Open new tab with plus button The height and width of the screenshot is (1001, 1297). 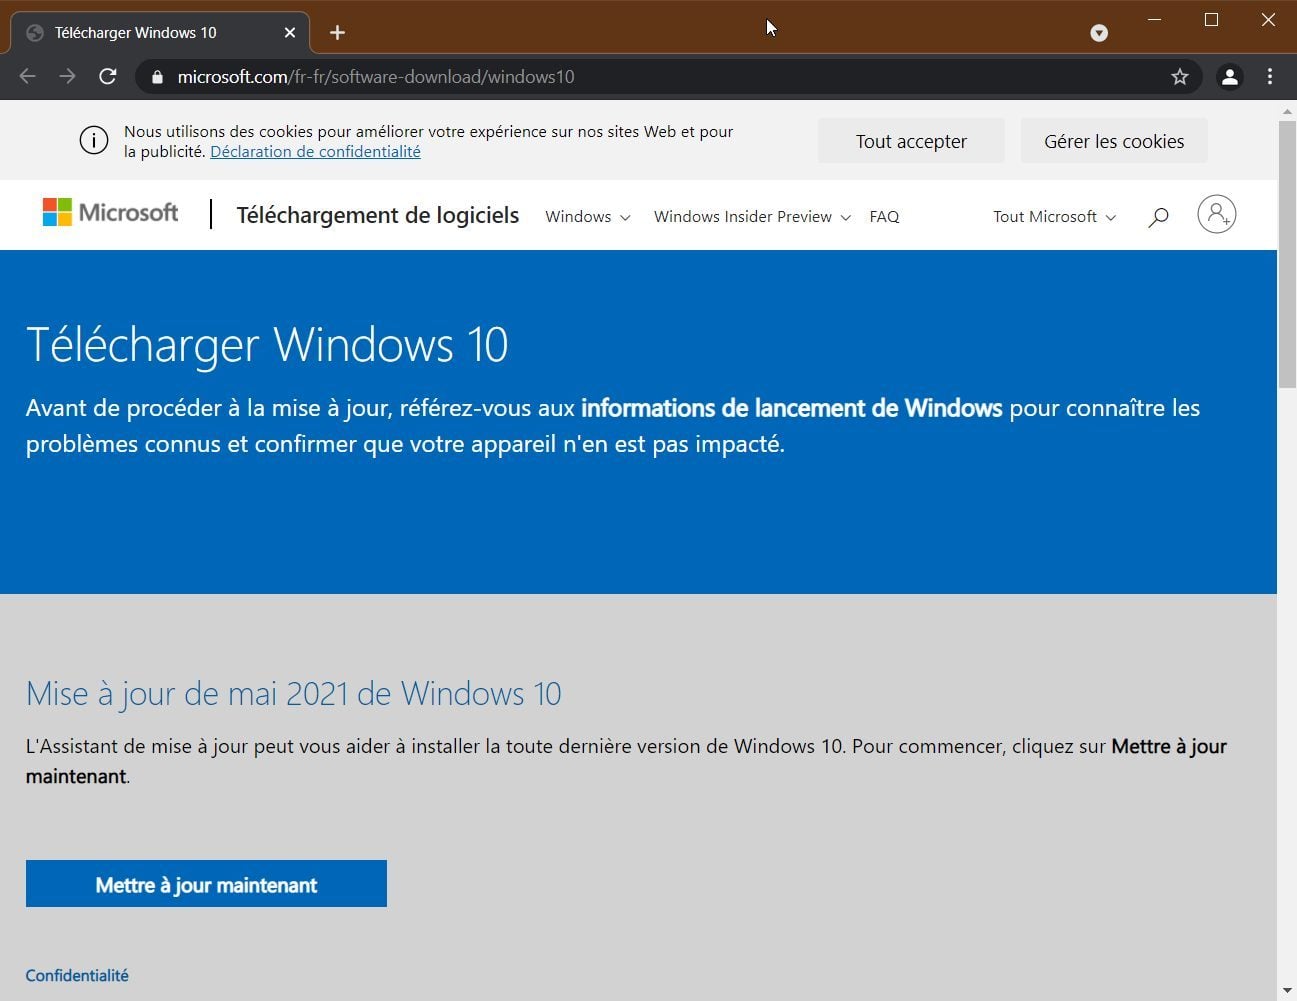coord(337,33)
